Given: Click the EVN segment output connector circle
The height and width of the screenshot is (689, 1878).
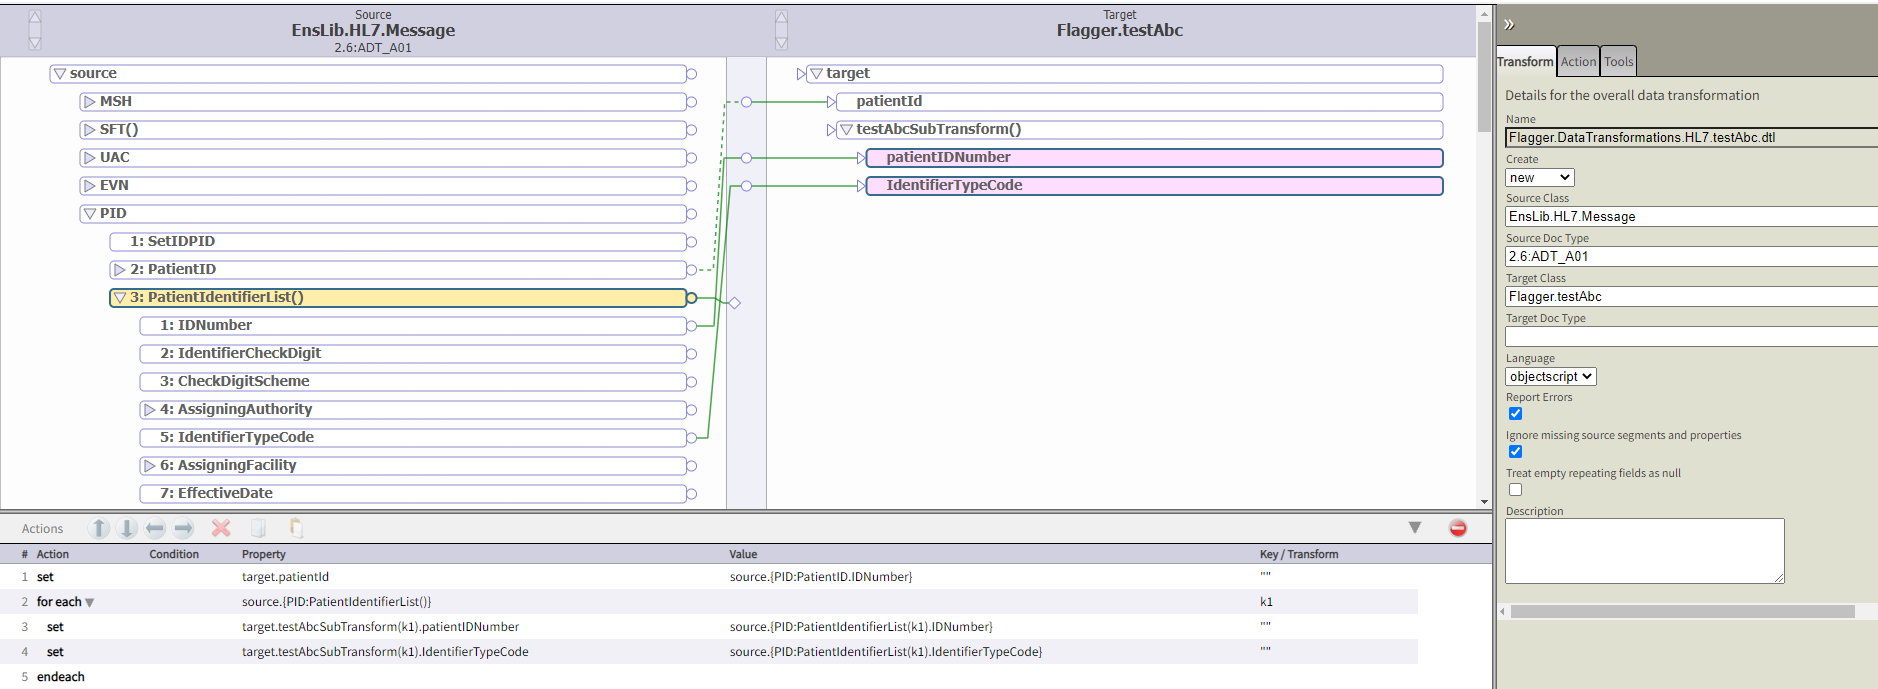Looking at the screenshot, I should tap(691, 186).
